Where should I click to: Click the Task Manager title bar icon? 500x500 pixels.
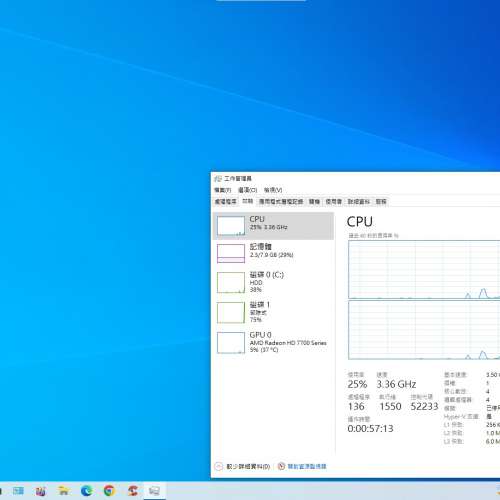218,179
